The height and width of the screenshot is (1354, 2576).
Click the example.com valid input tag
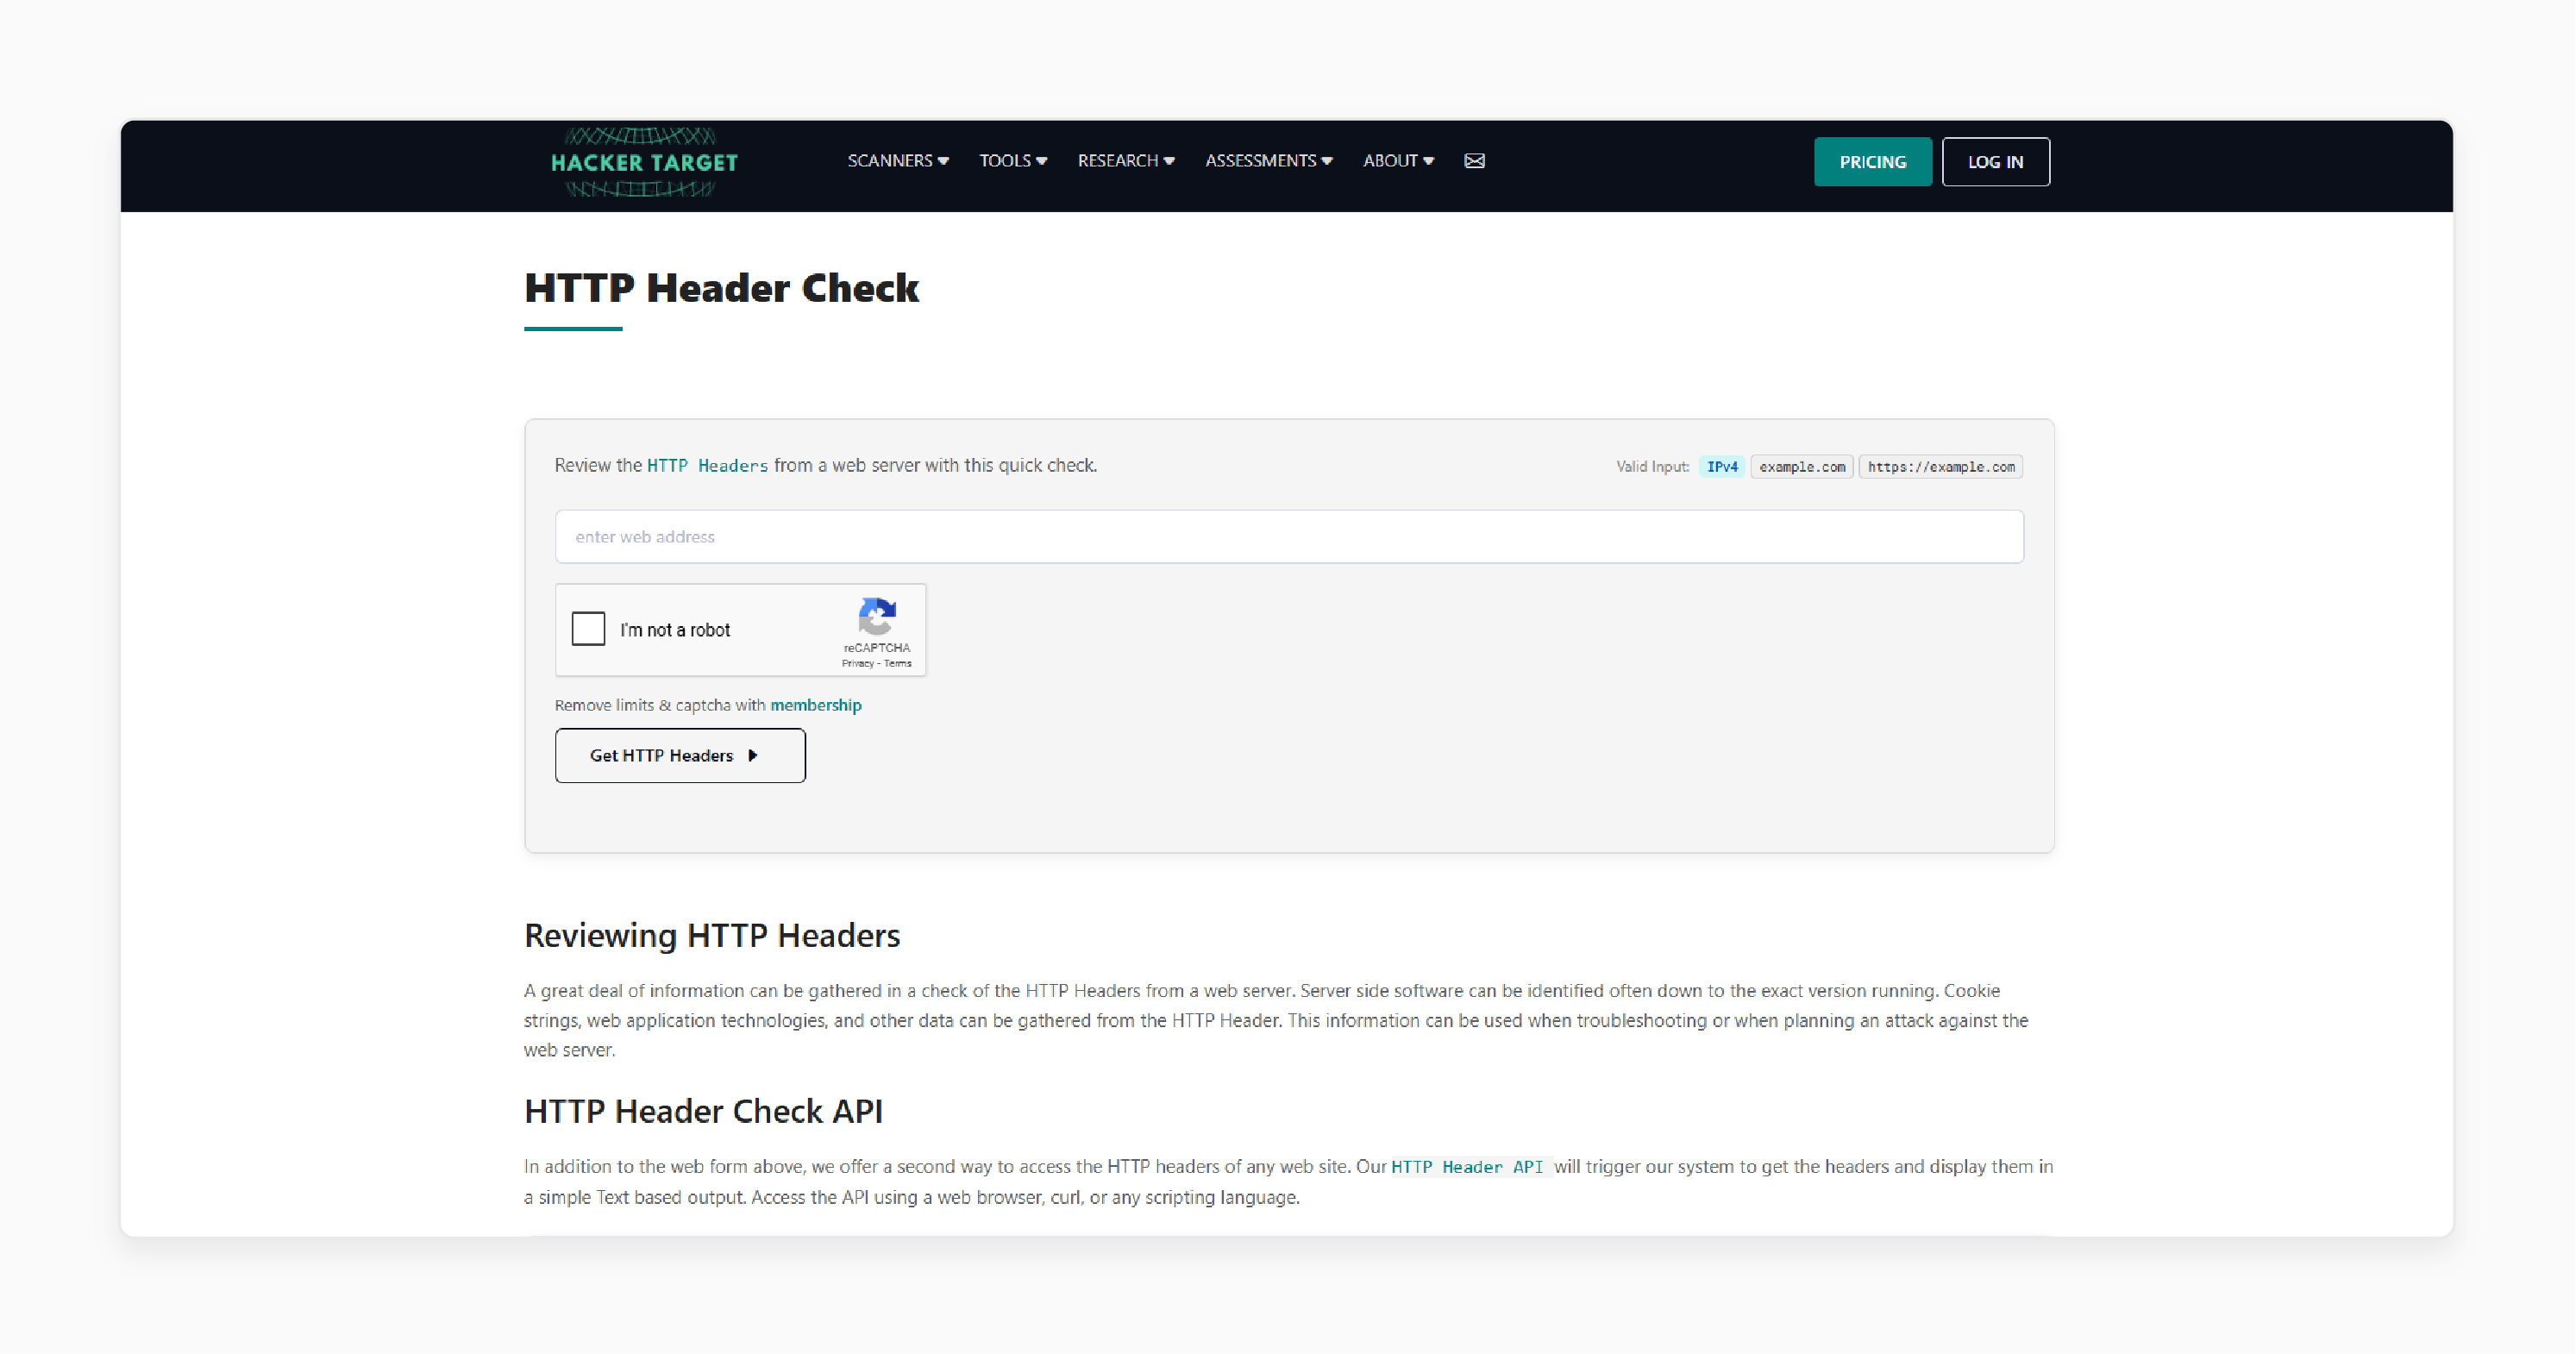tap(1802, 467)
